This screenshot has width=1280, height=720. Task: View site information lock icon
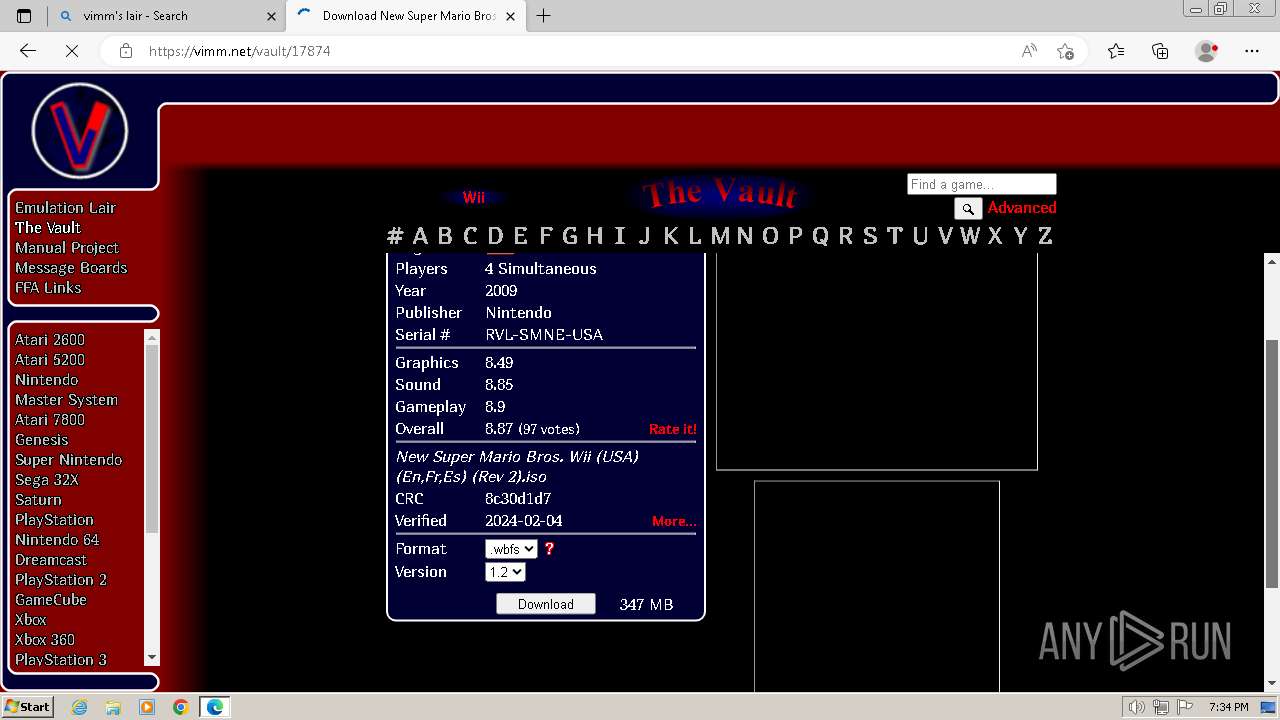tap(126, 51)
